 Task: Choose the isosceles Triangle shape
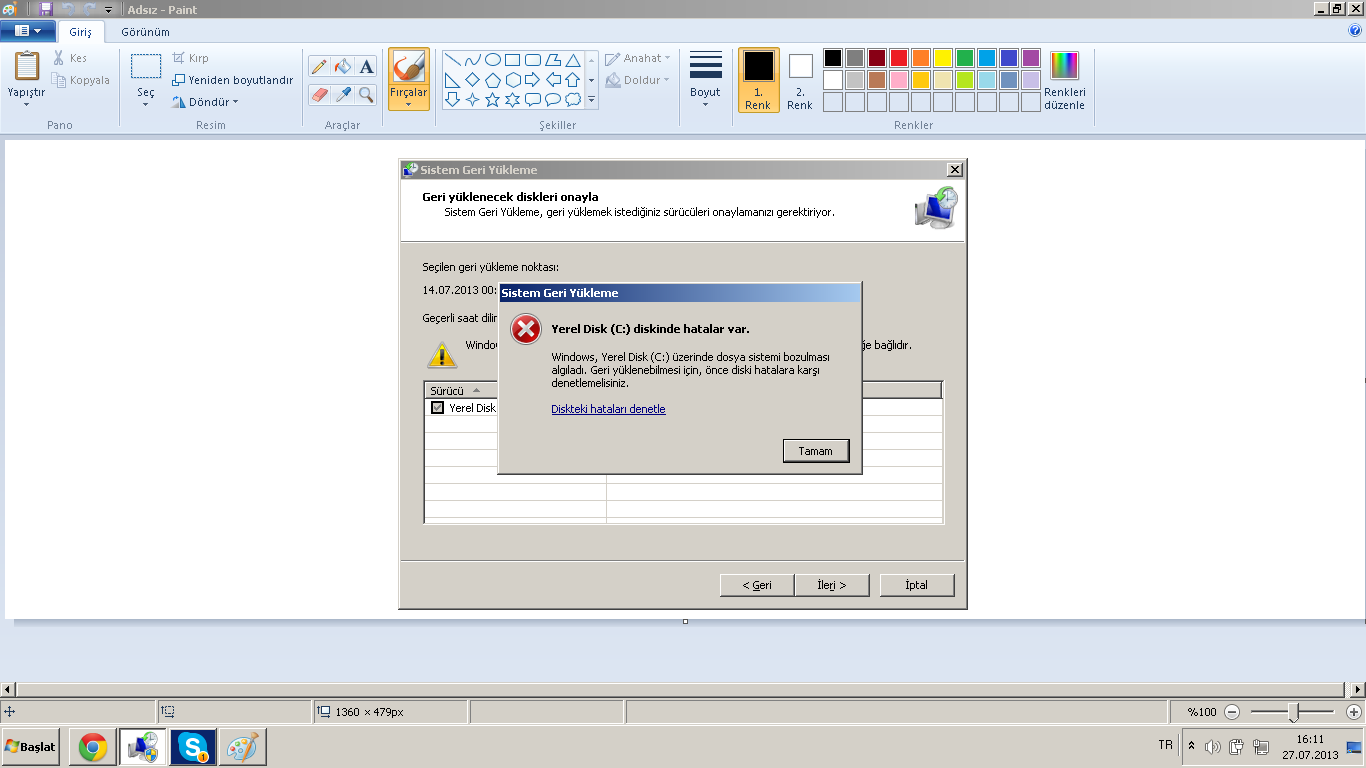(572, 60)
